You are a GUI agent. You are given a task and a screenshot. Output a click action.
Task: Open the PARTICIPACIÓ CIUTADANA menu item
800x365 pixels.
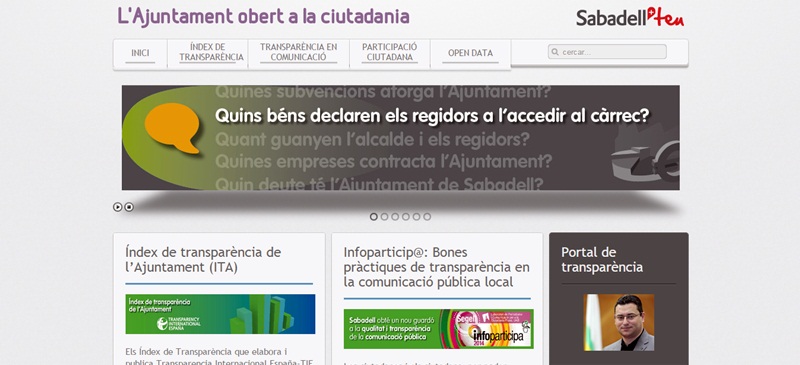390,53
